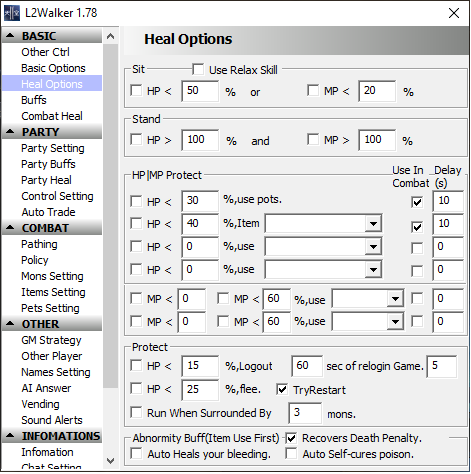
Task: Click the L2Walker app icon in title bar
Action: (12, 13)
